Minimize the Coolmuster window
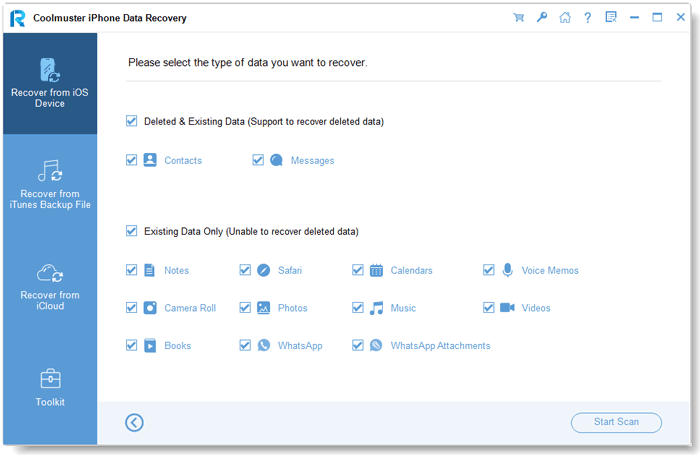The height and width of the screenshot is (455, 700). (634, 17)
